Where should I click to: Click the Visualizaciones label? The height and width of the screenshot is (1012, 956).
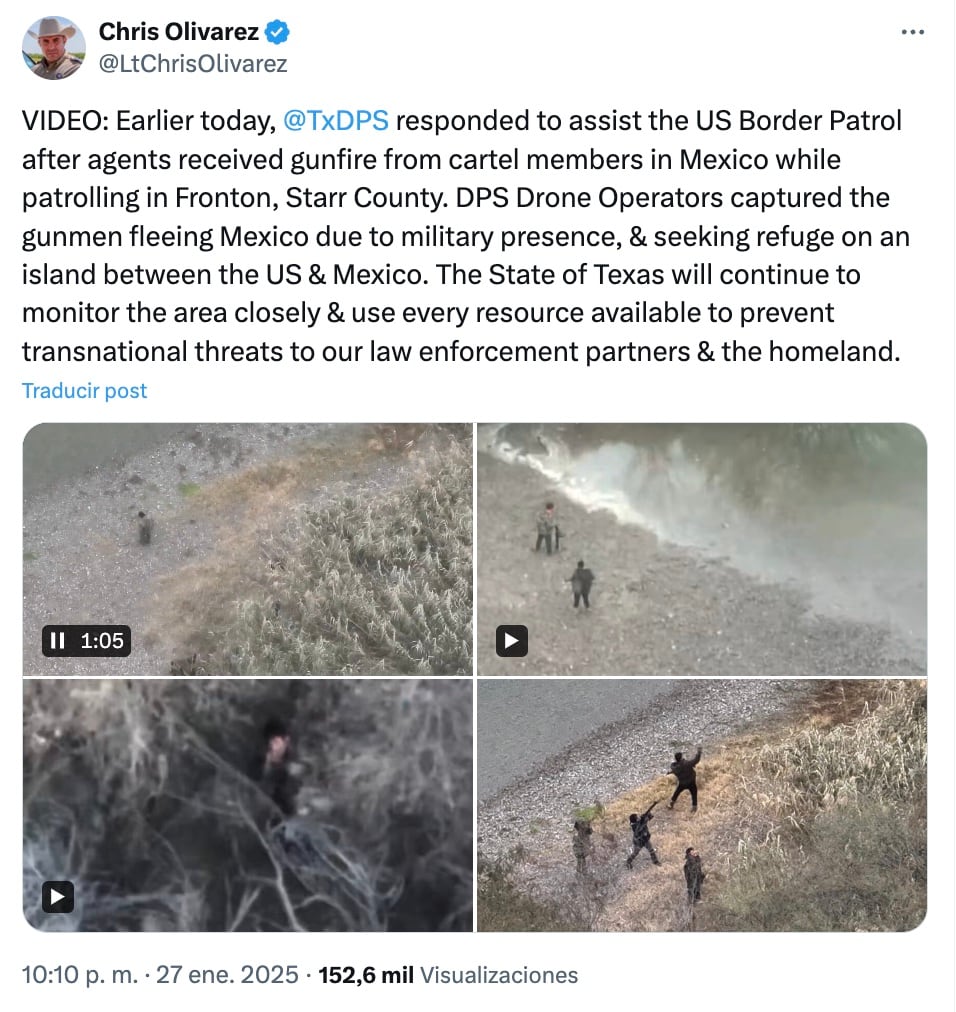[x=499, y=975]
